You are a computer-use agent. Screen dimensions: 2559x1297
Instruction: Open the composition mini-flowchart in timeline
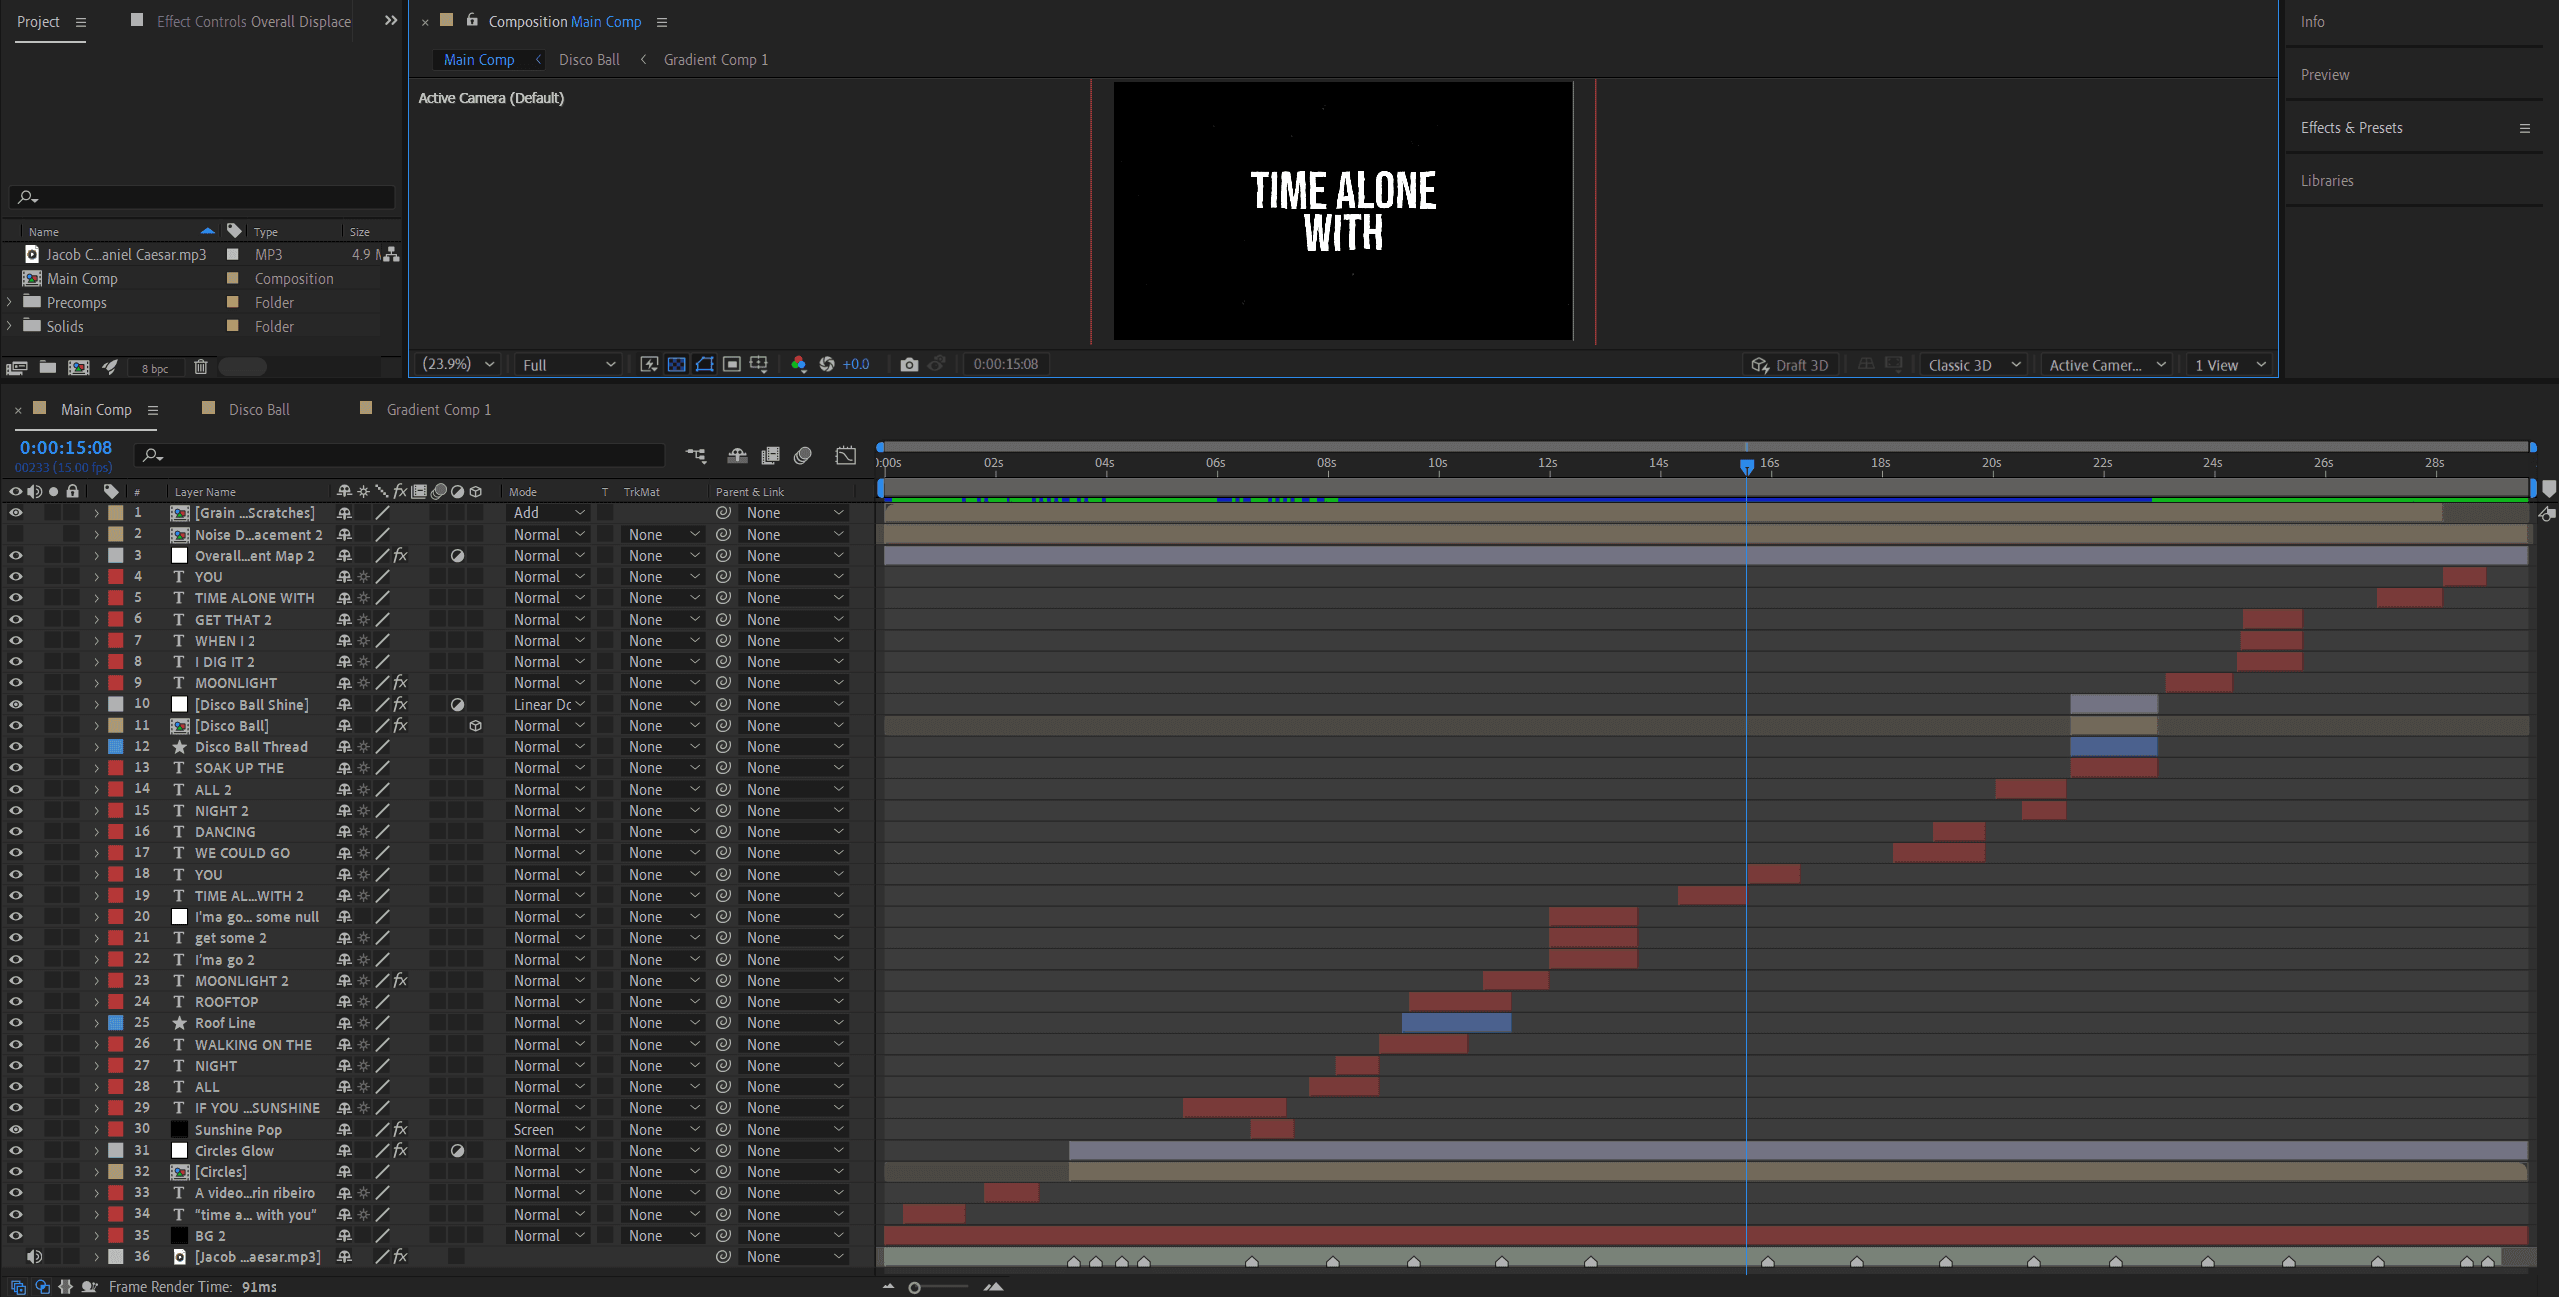(x=696, y=456)
